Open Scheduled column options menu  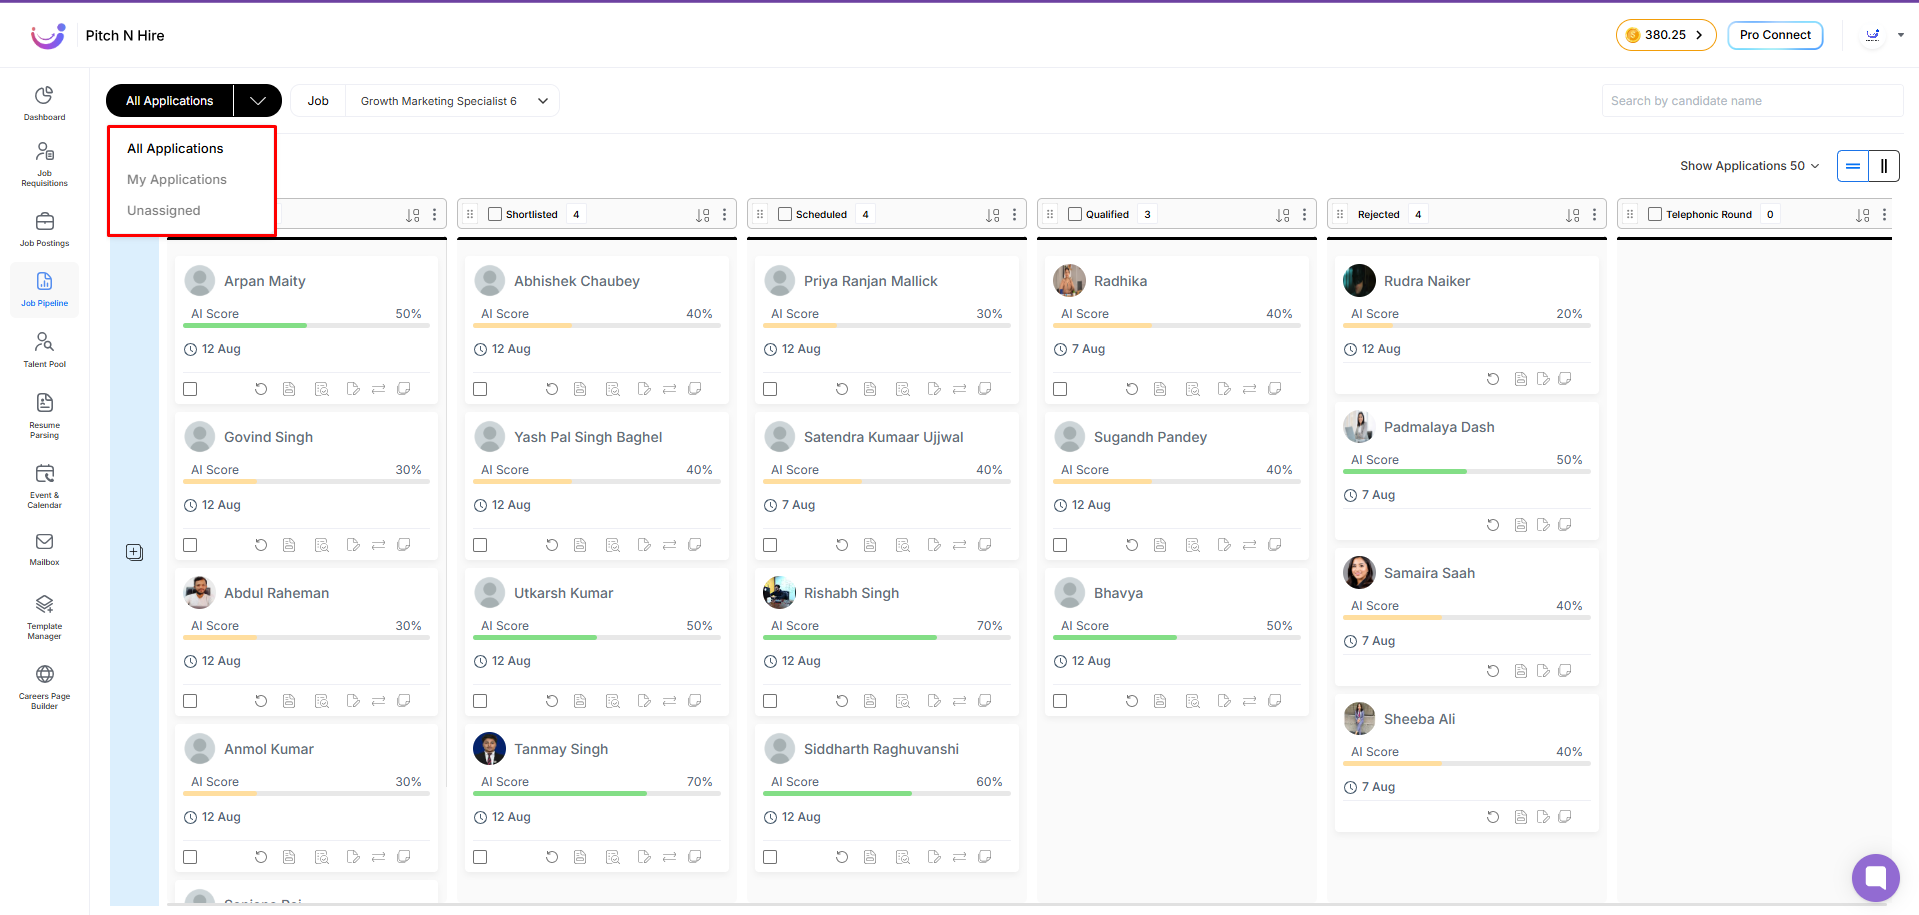click(1015, 215)
